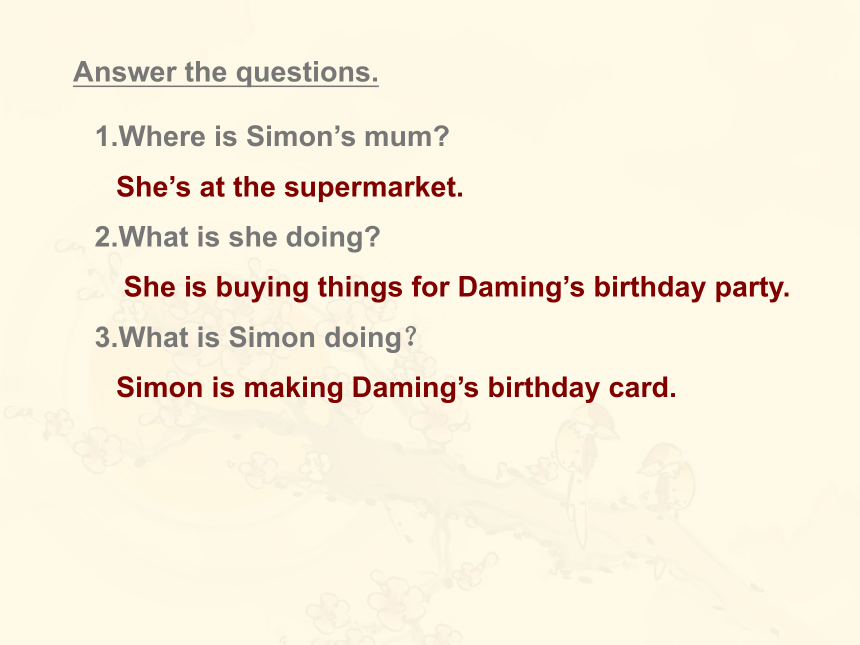Click the word 'Answer' in the heading

(125, 72)
